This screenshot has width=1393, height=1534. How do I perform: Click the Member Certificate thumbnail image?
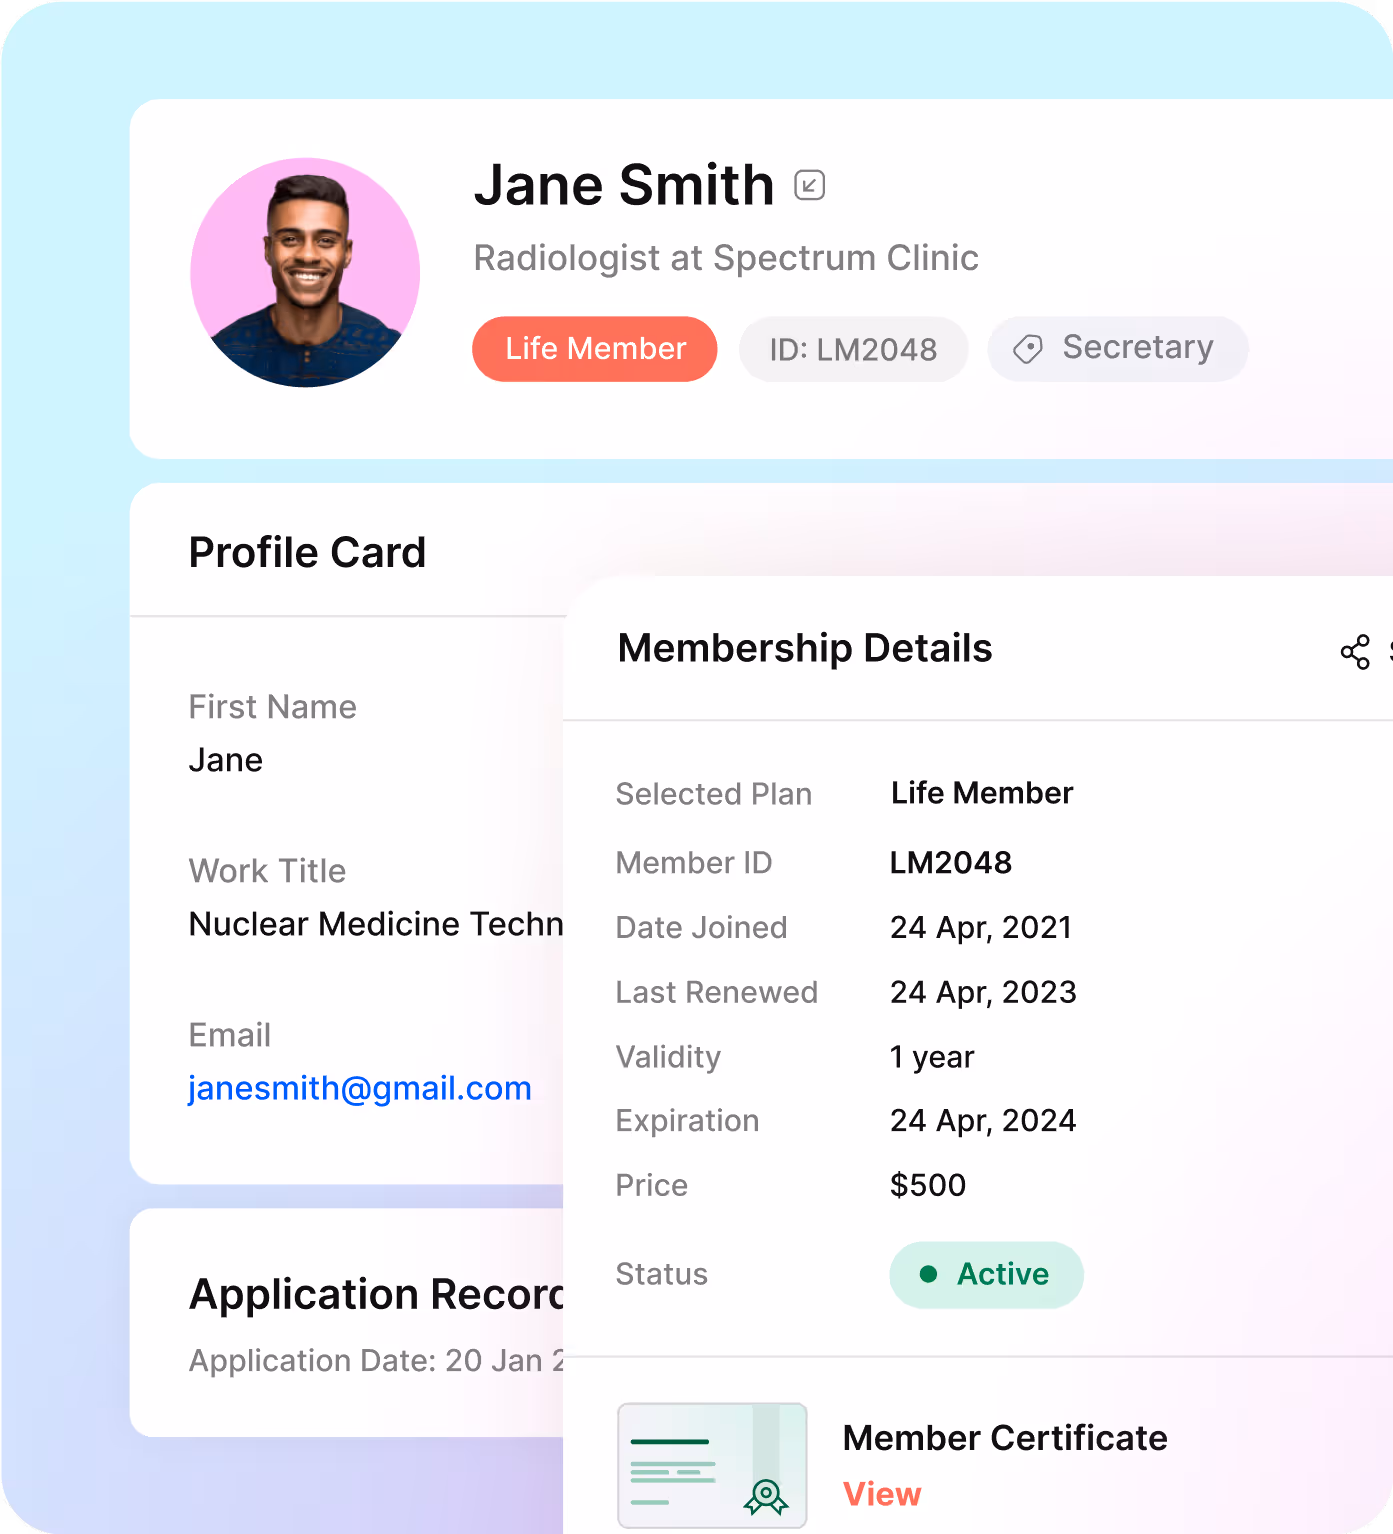coord(712,1465)
